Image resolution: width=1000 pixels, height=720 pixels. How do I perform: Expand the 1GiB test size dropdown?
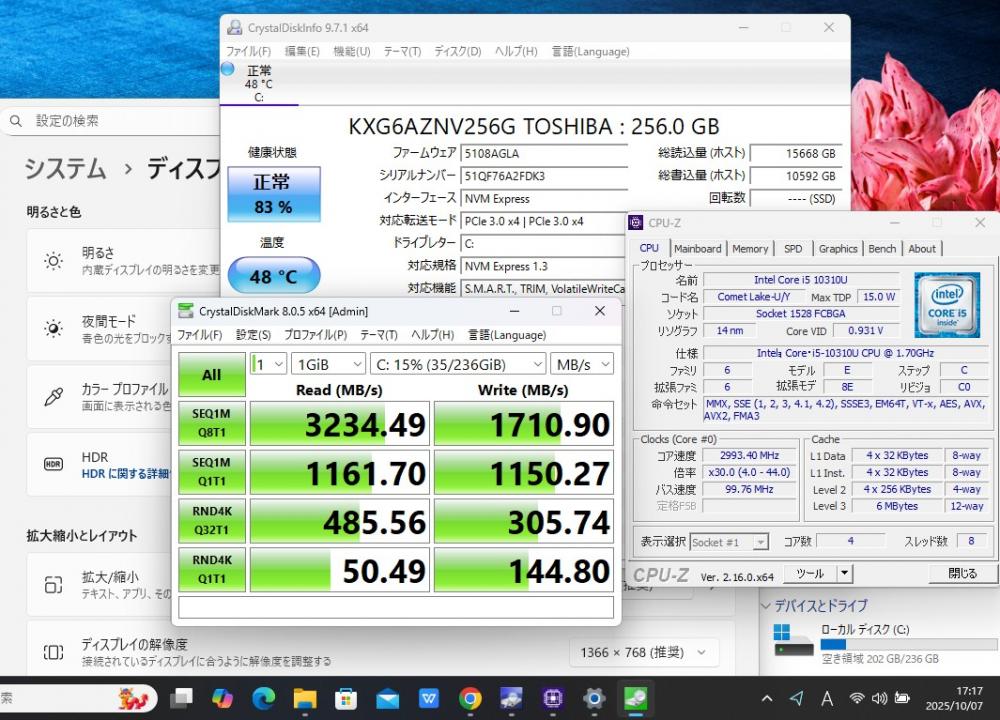(x=327, y=364)
